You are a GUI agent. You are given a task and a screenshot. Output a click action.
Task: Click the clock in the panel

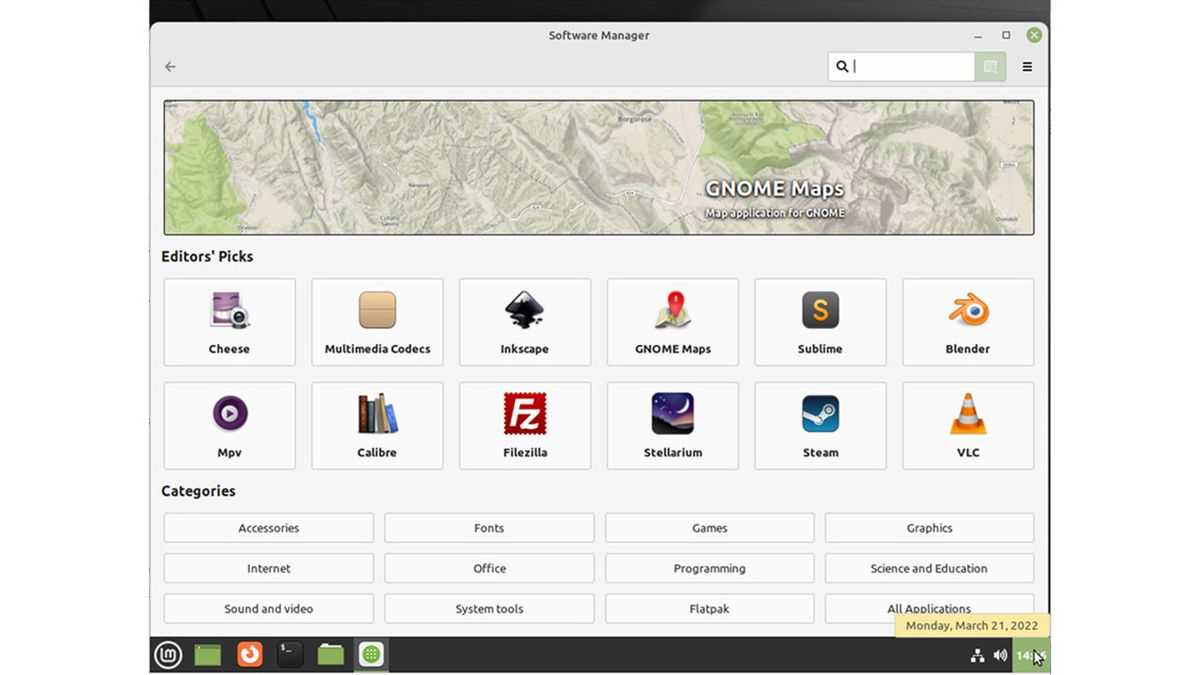point(1031,656)
